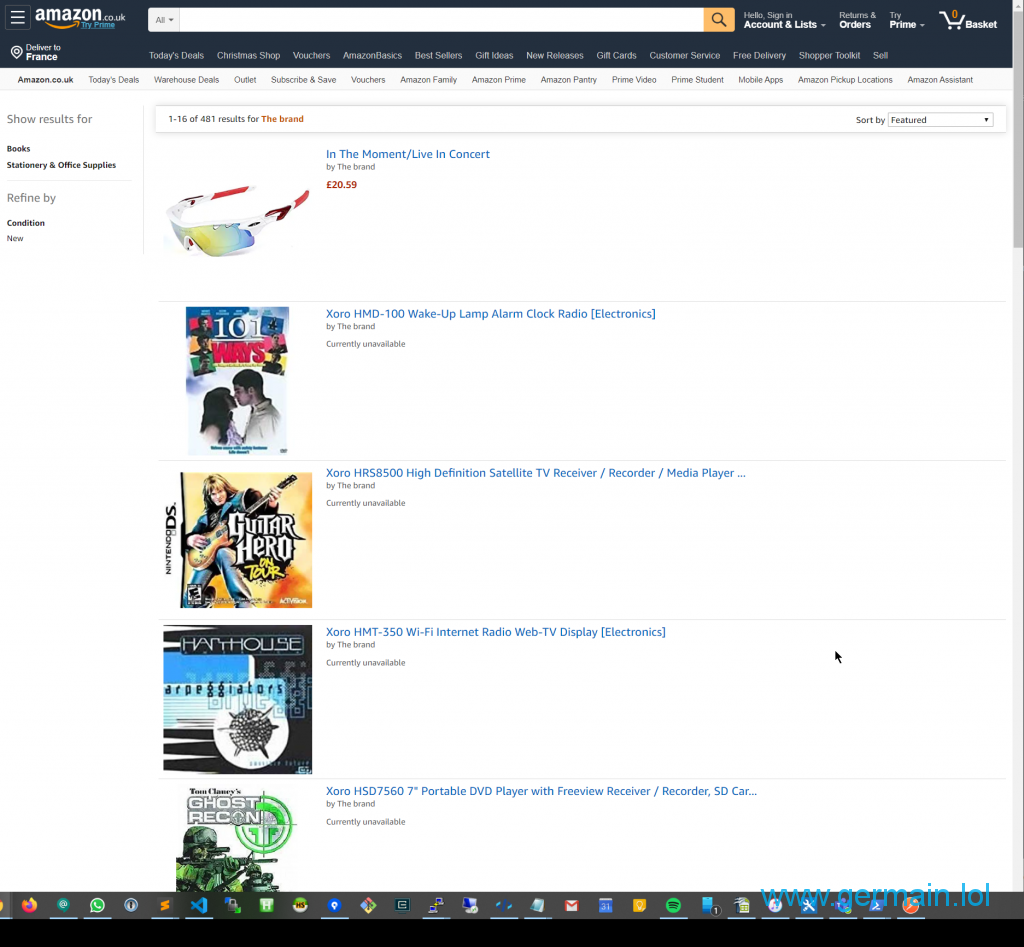The image size is (1024, 947).
Task: Expand the Try Prime dropdown
Action: 906,20
